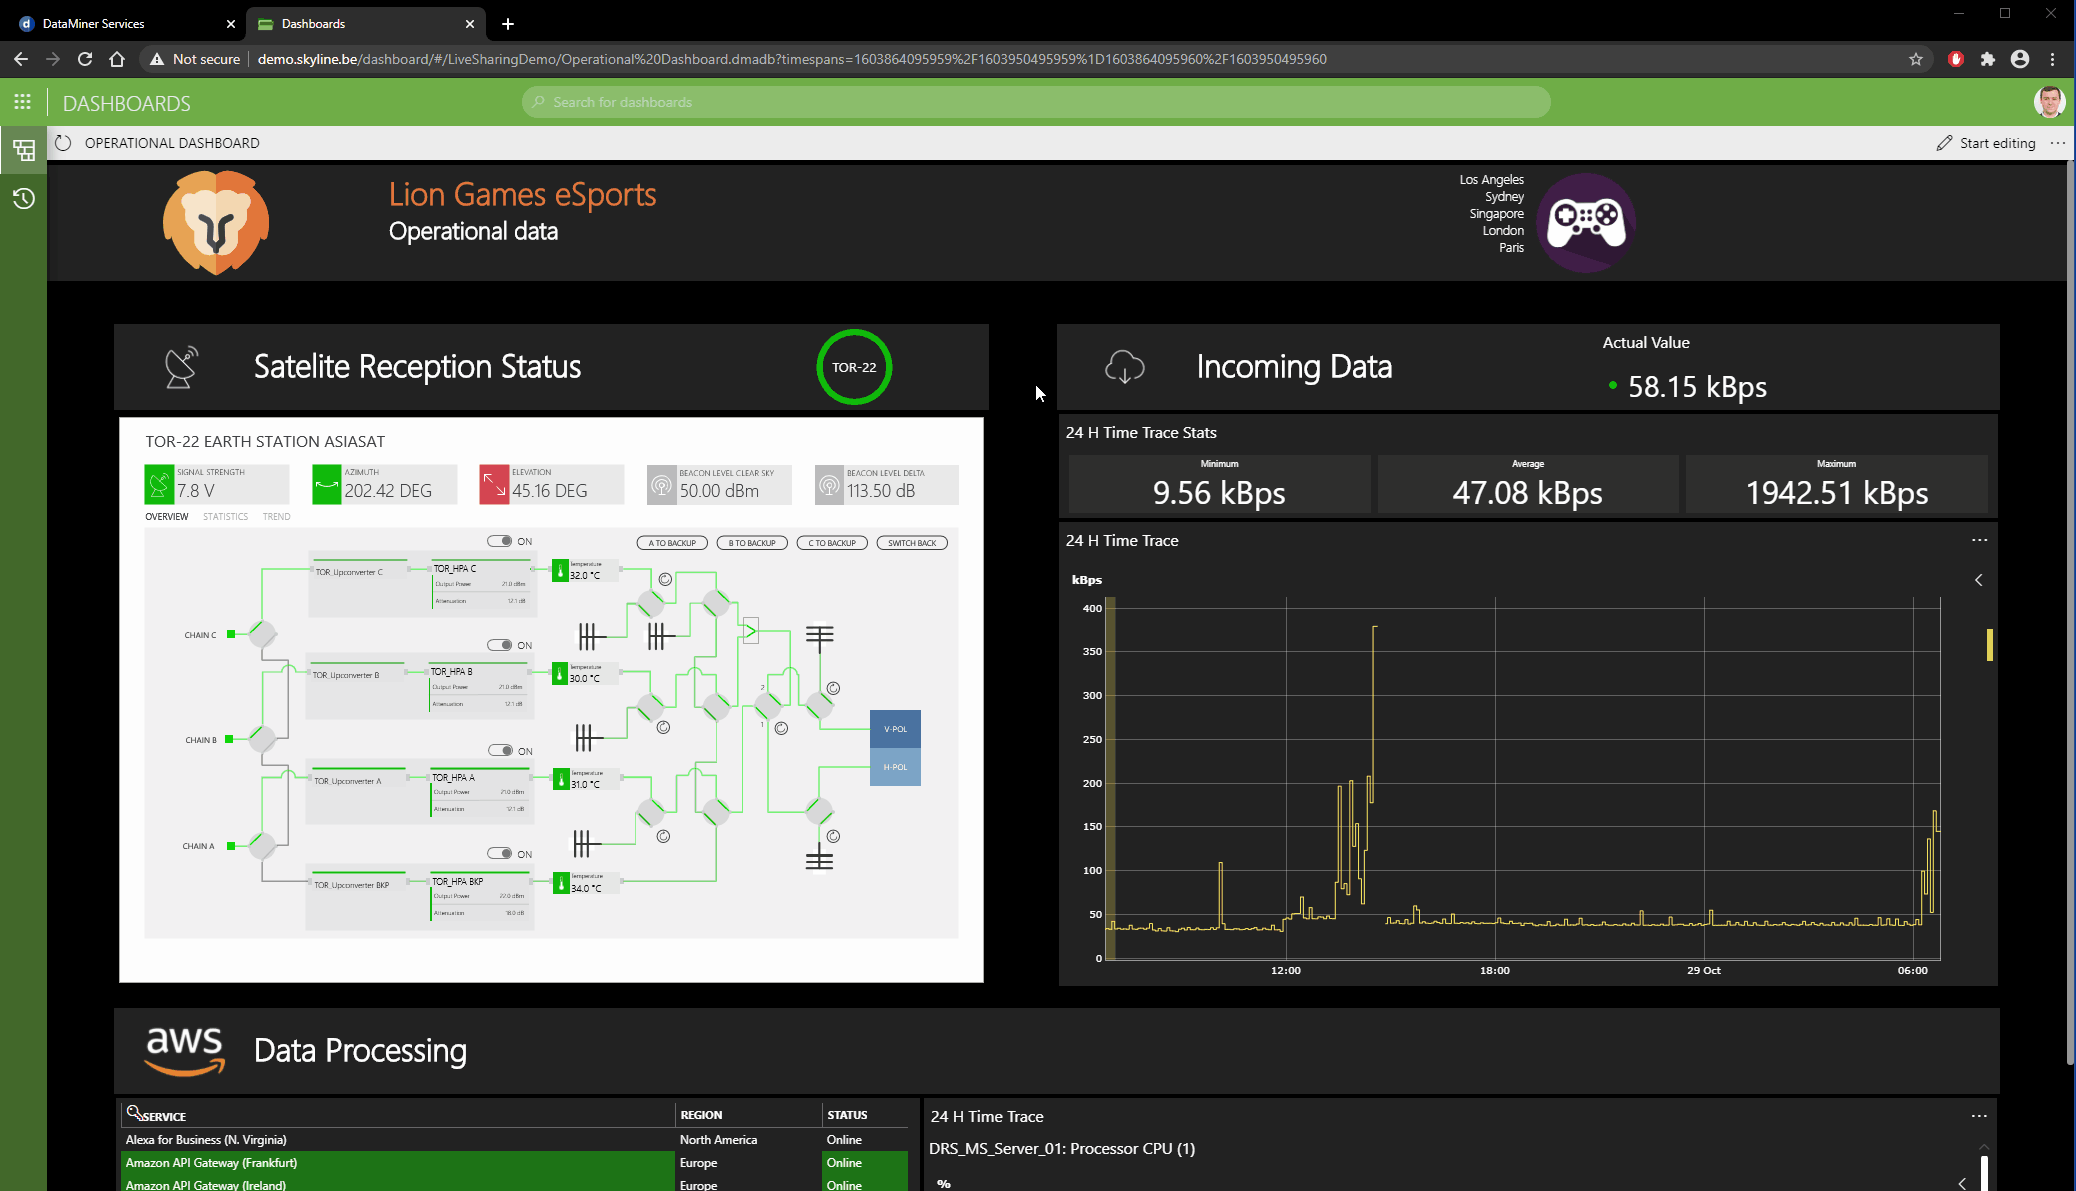Open the dashboards folder tree icon in sidebar
The height and width of the screenshot is (1191, 2076).
pyautogui.click(x=24, y=150)
